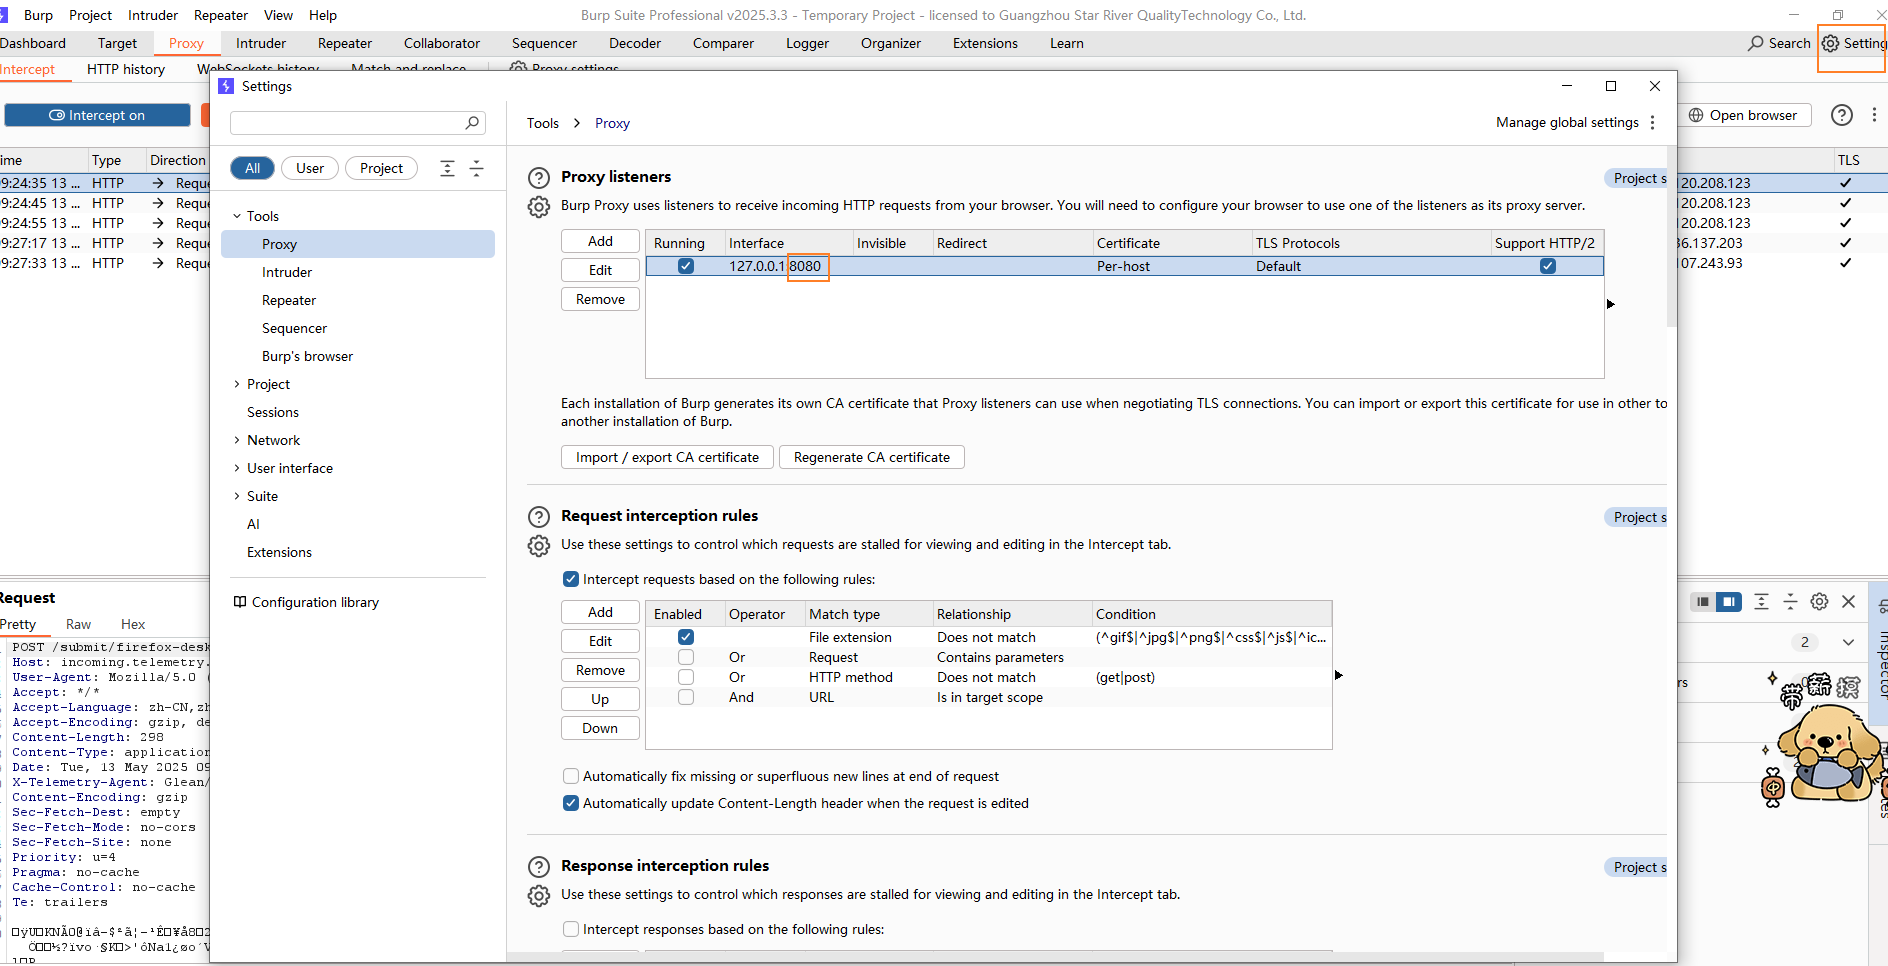This screenshot has width=1888, height=966.
Task: Enable automatic fix of missing new lines
Action: click(571, 776)
